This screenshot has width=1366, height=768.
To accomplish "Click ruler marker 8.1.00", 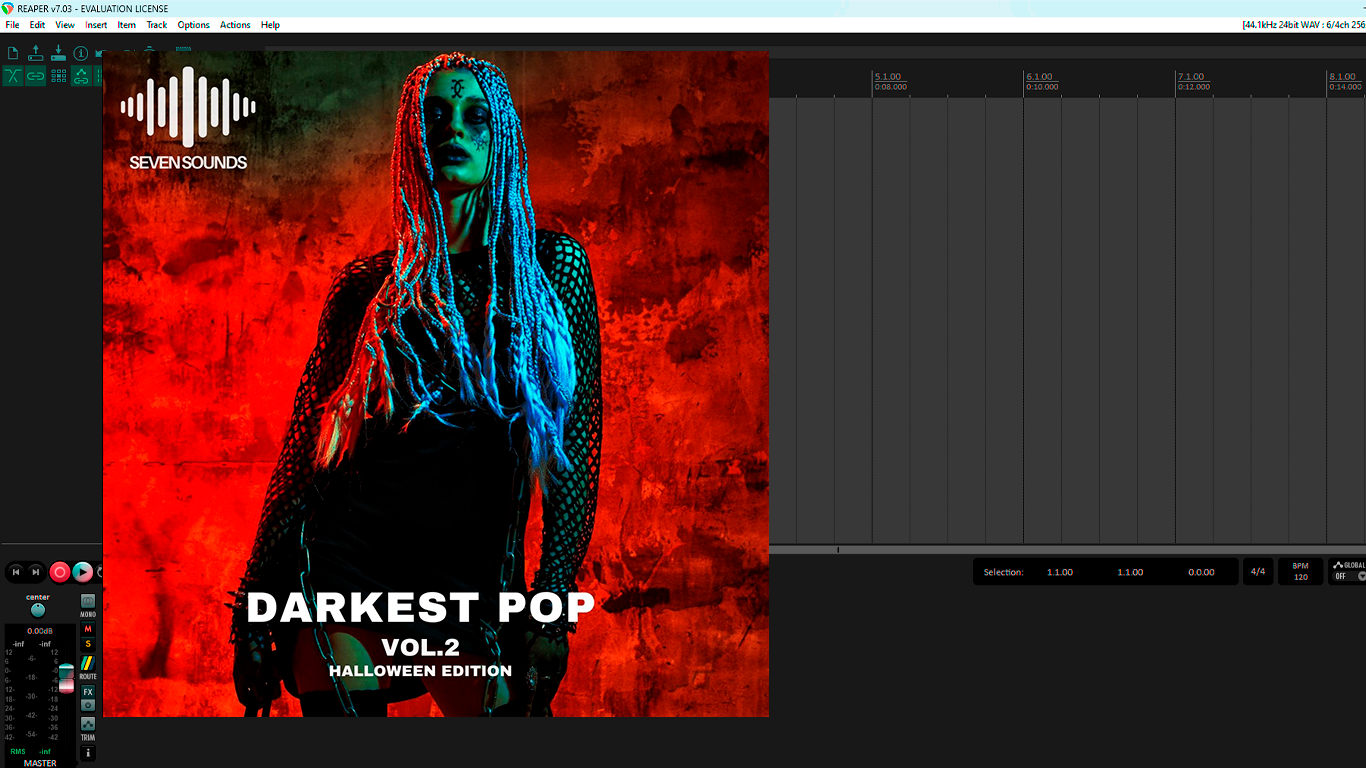I will (1341, 77).
